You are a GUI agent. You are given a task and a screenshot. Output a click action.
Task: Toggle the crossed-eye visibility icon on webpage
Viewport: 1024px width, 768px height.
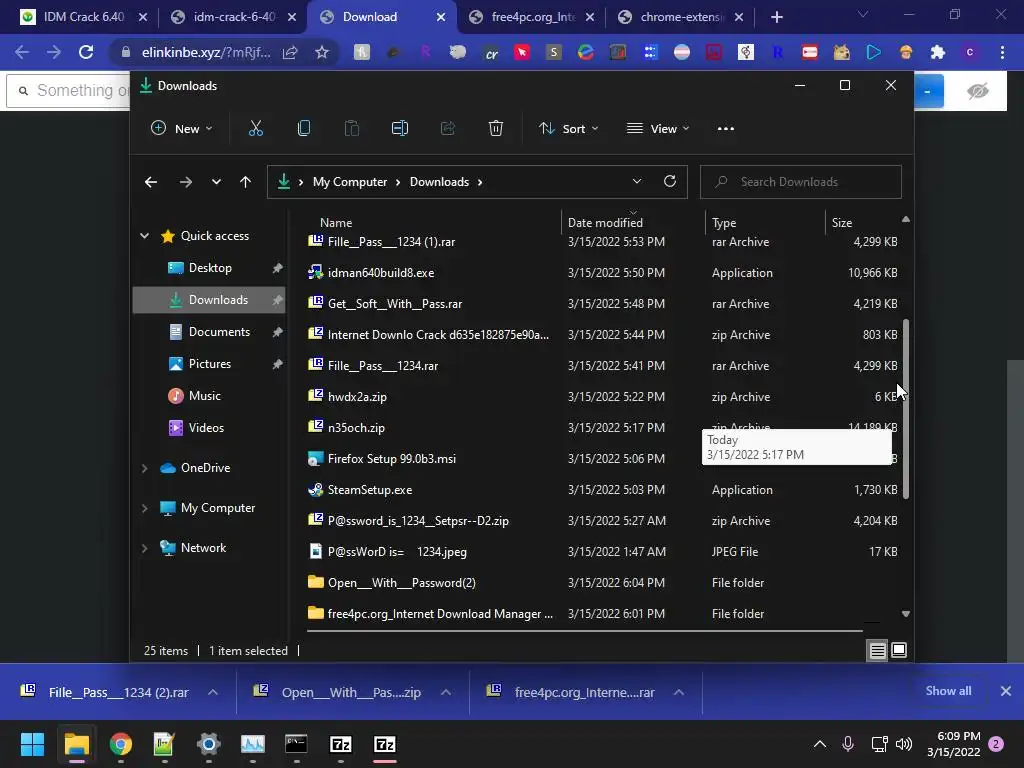pos(977,91)
